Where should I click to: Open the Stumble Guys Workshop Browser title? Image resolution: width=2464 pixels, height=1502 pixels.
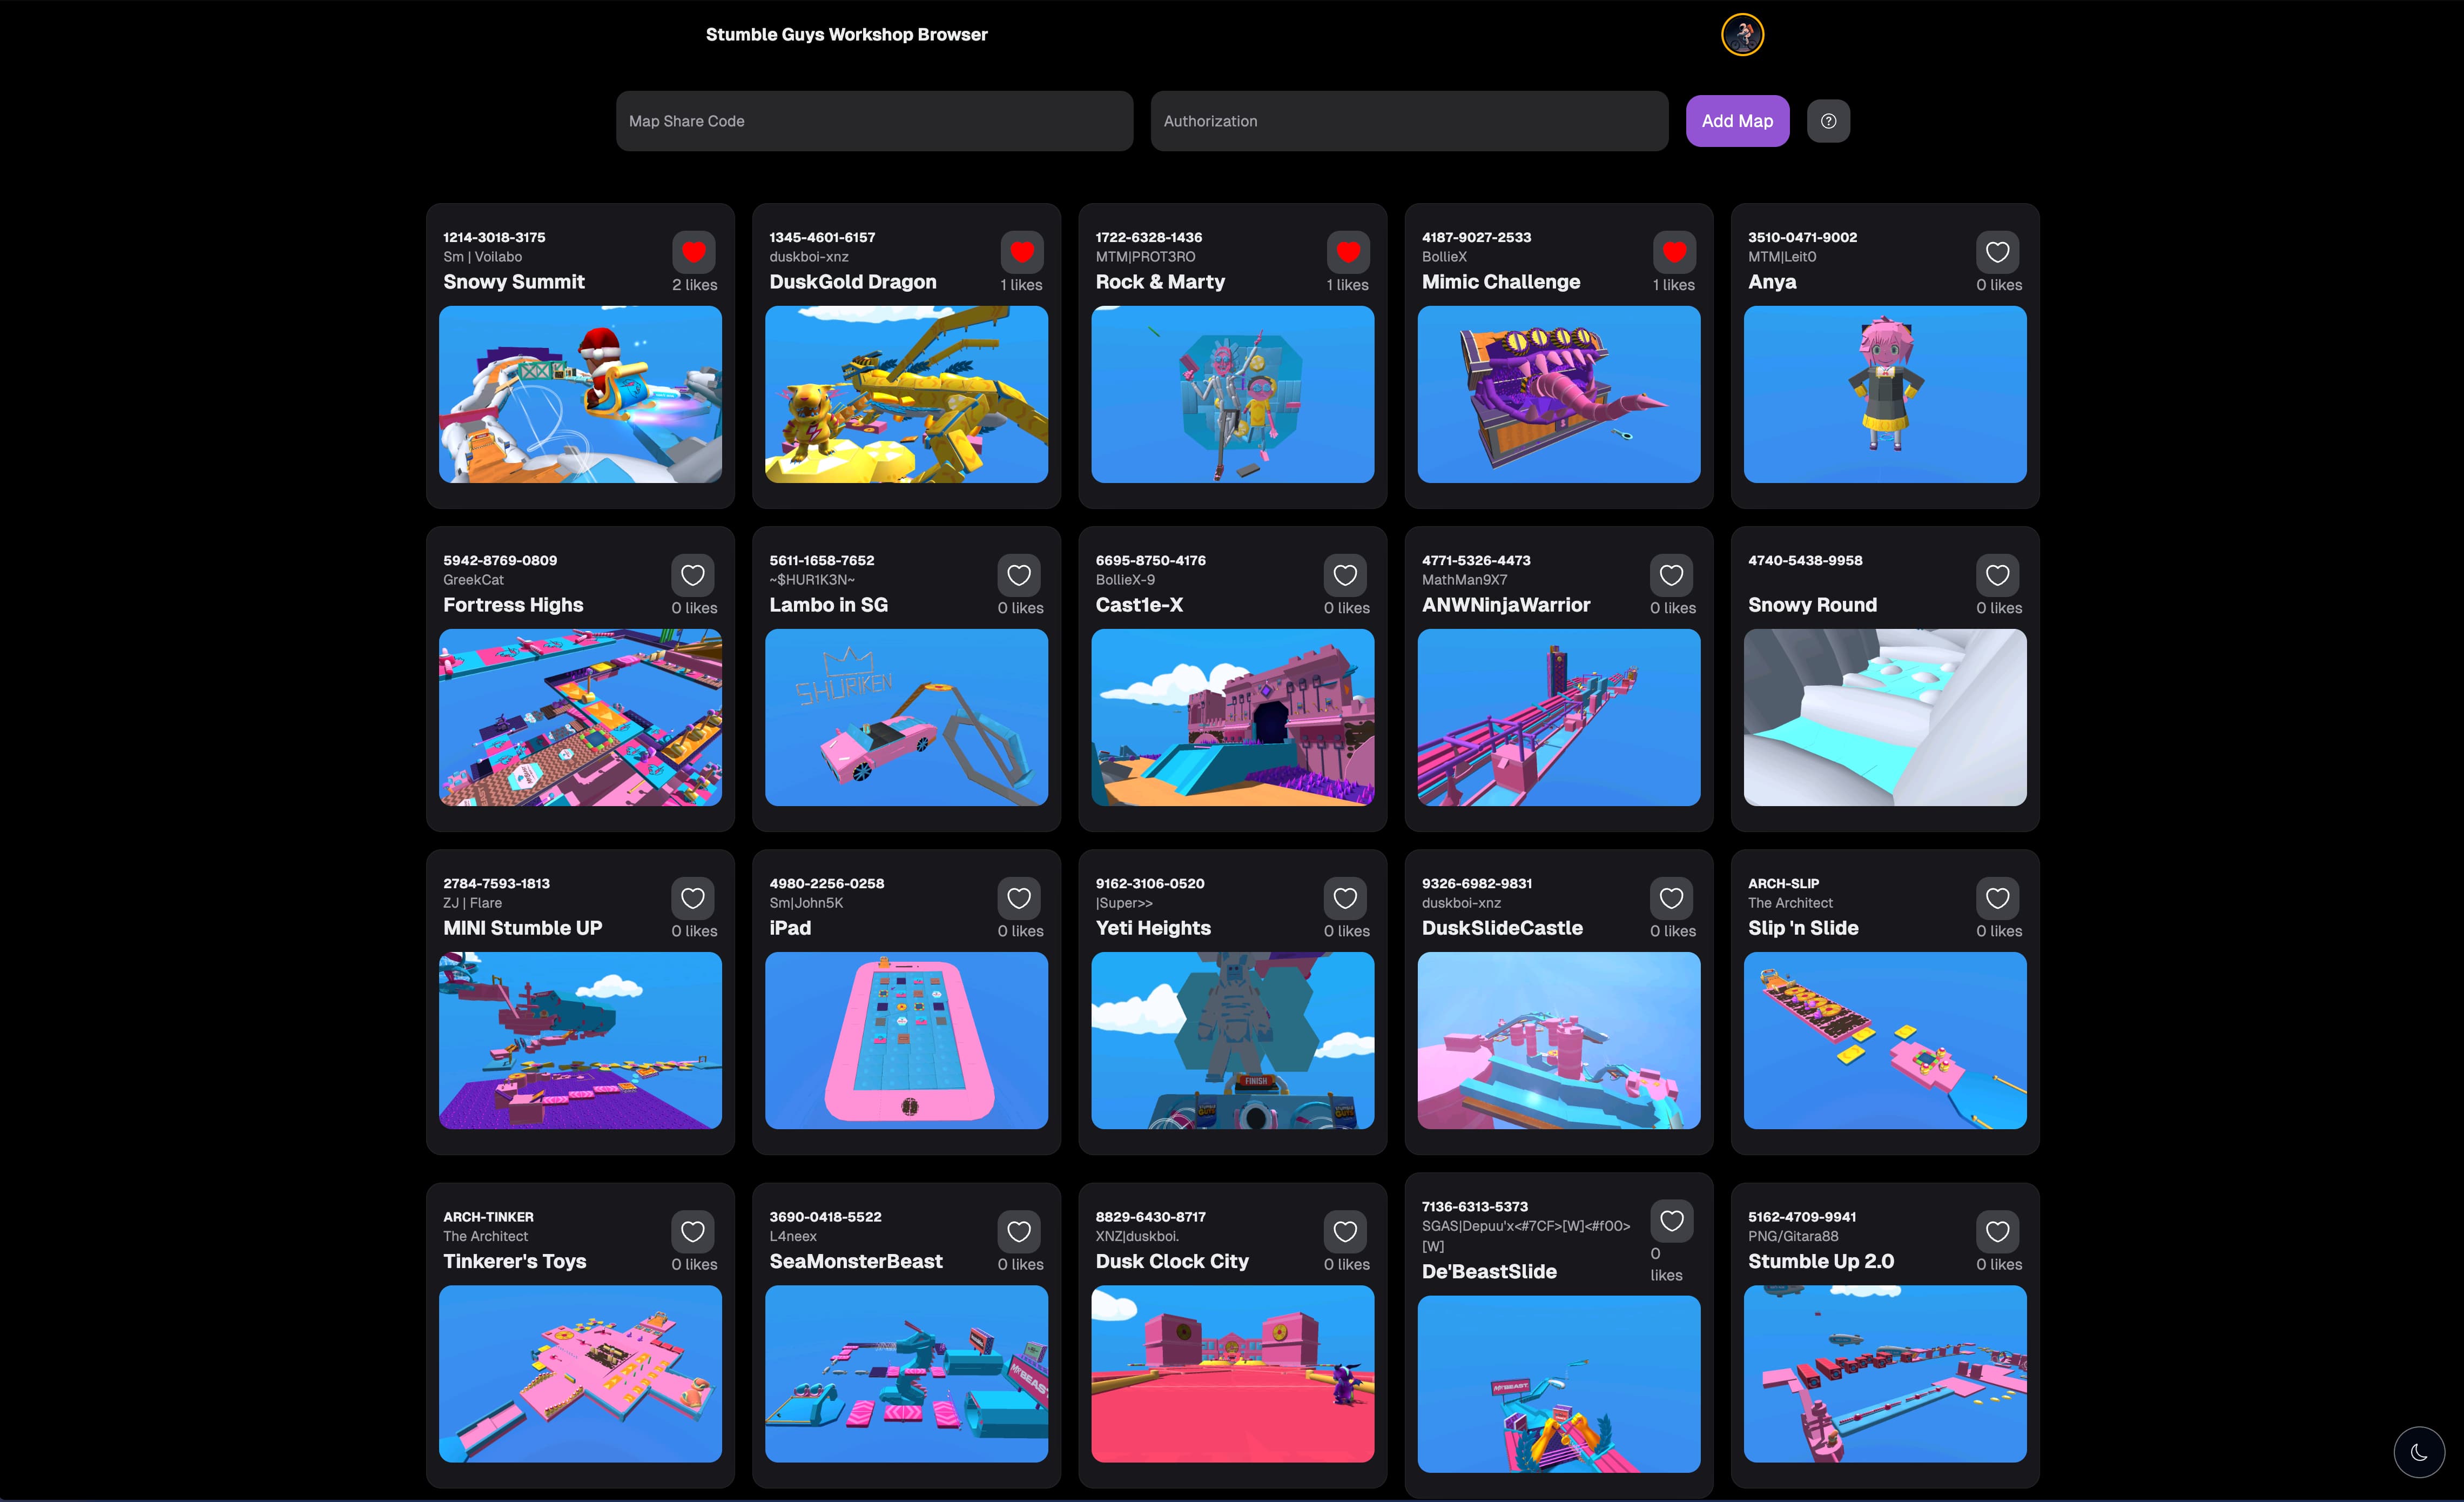tap(846, 35)
